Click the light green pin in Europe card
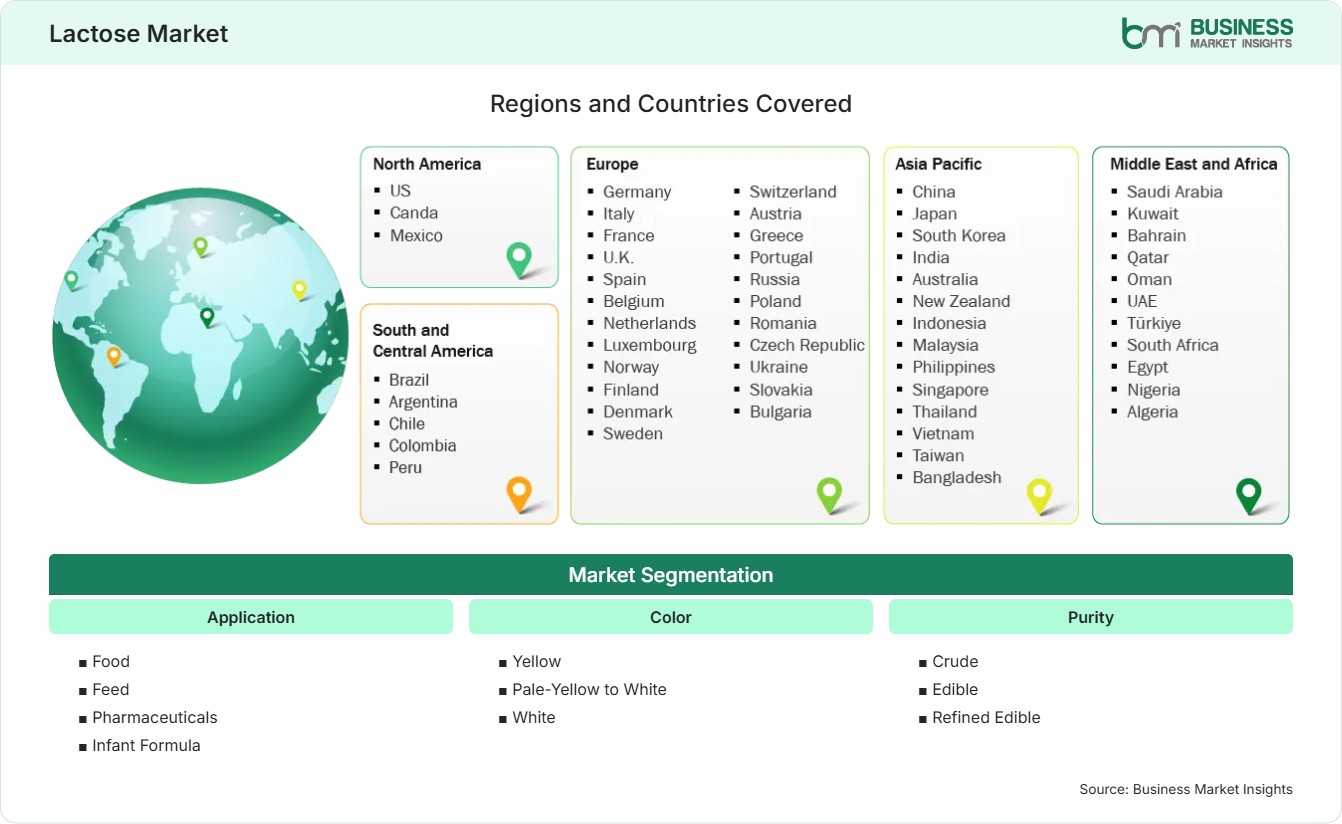Image resolution: width=1342 pixels, height=824 pixels. 829,494
